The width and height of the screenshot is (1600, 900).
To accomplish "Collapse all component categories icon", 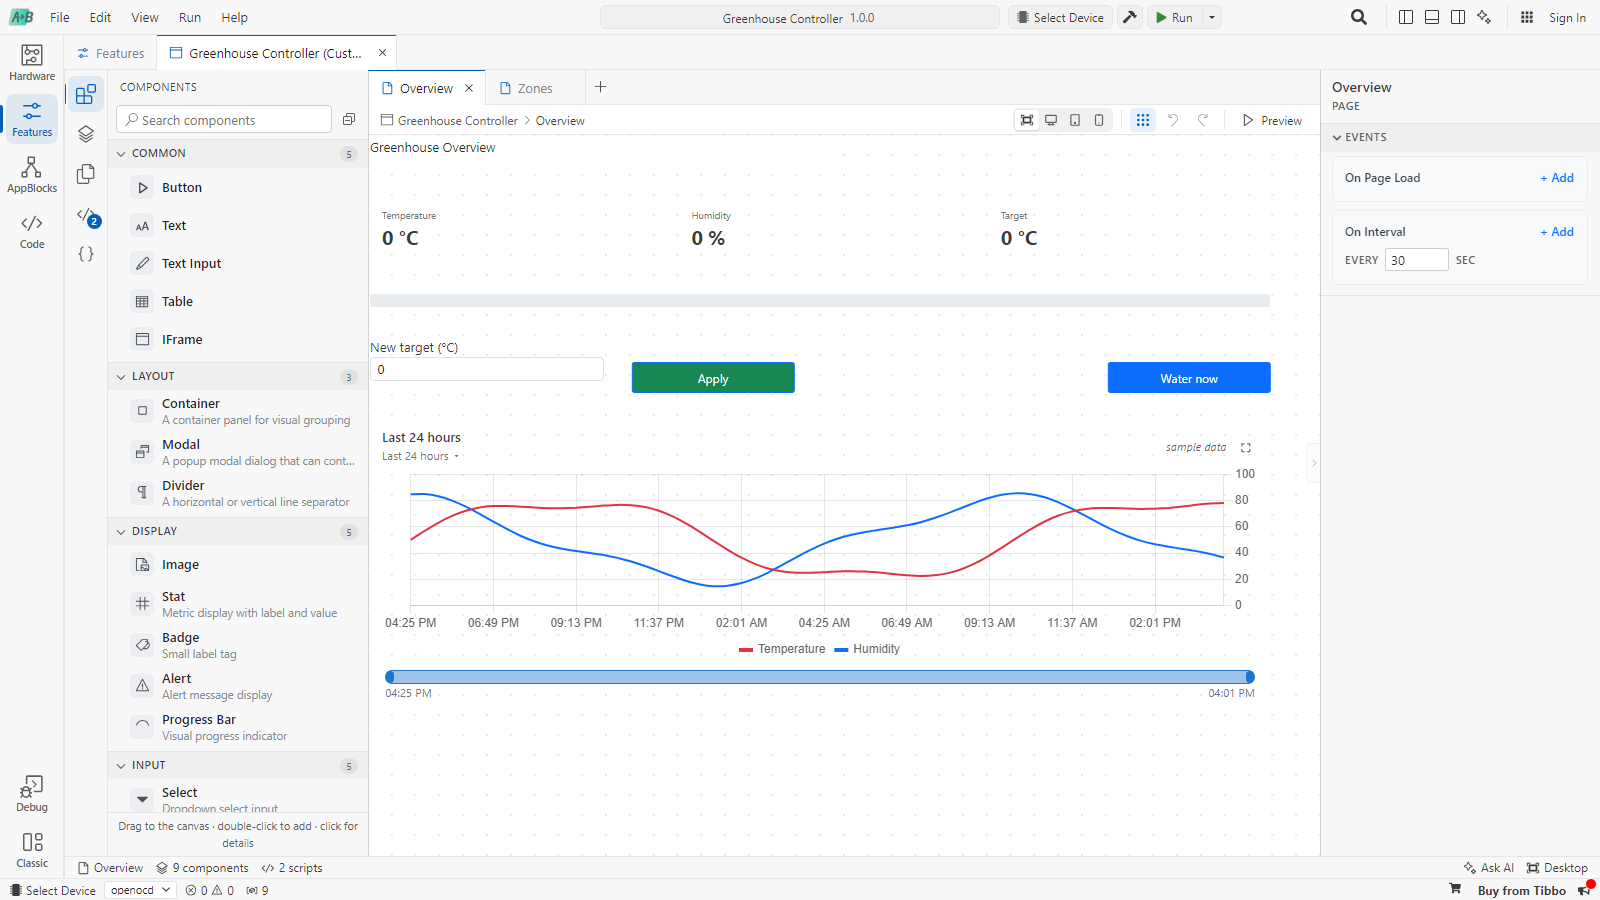I will click(349, 120).
